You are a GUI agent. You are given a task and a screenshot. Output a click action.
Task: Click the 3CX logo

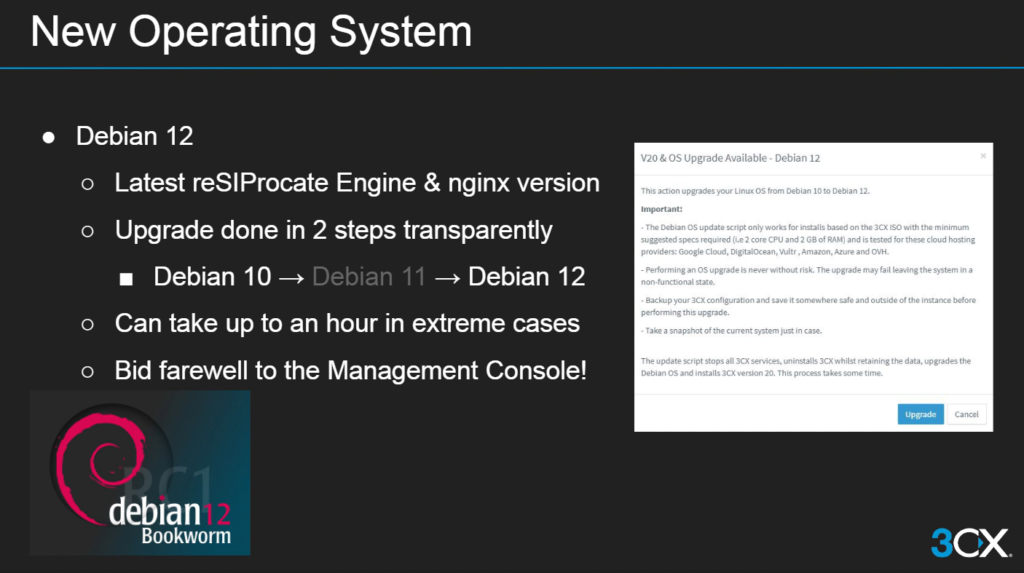pos(970,542)
